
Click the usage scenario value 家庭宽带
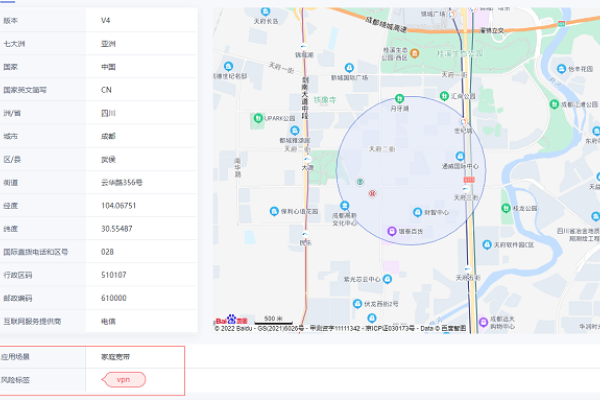pyautogui.click(x=116, y=357)
